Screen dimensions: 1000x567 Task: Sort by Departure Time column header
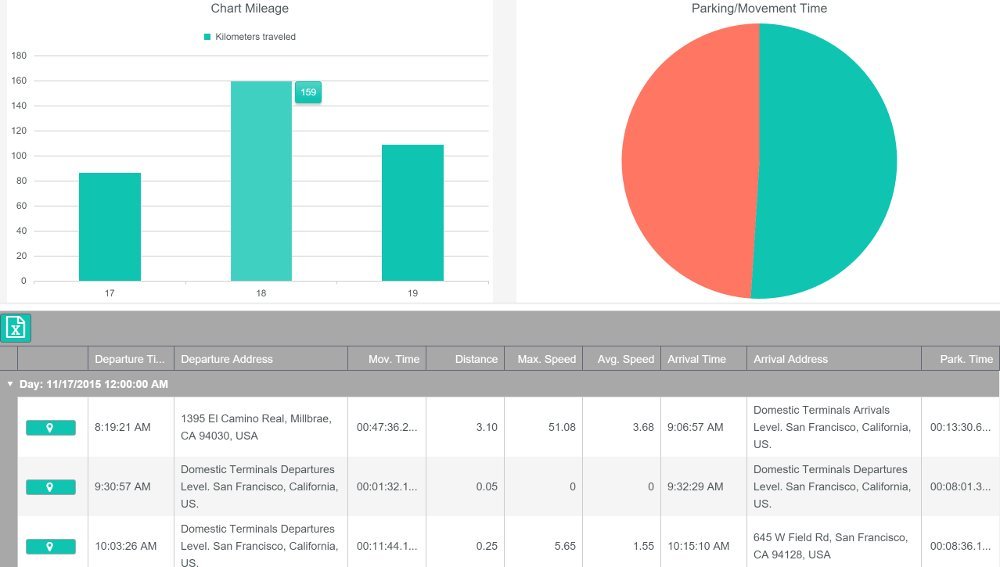pos(130,359)
